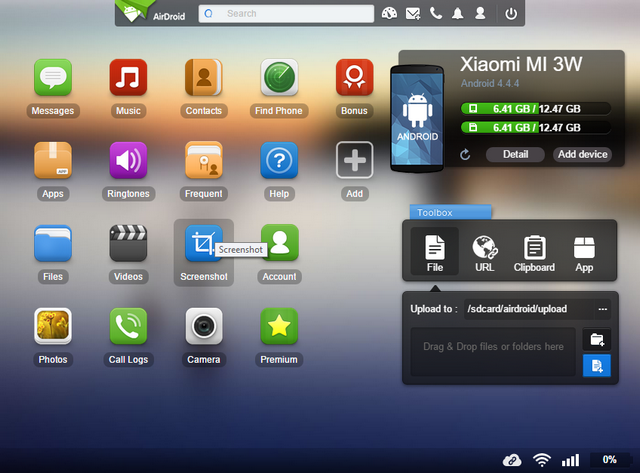Open the Videos clapperboard icon
640x473 pixels.
click(128, 243)
